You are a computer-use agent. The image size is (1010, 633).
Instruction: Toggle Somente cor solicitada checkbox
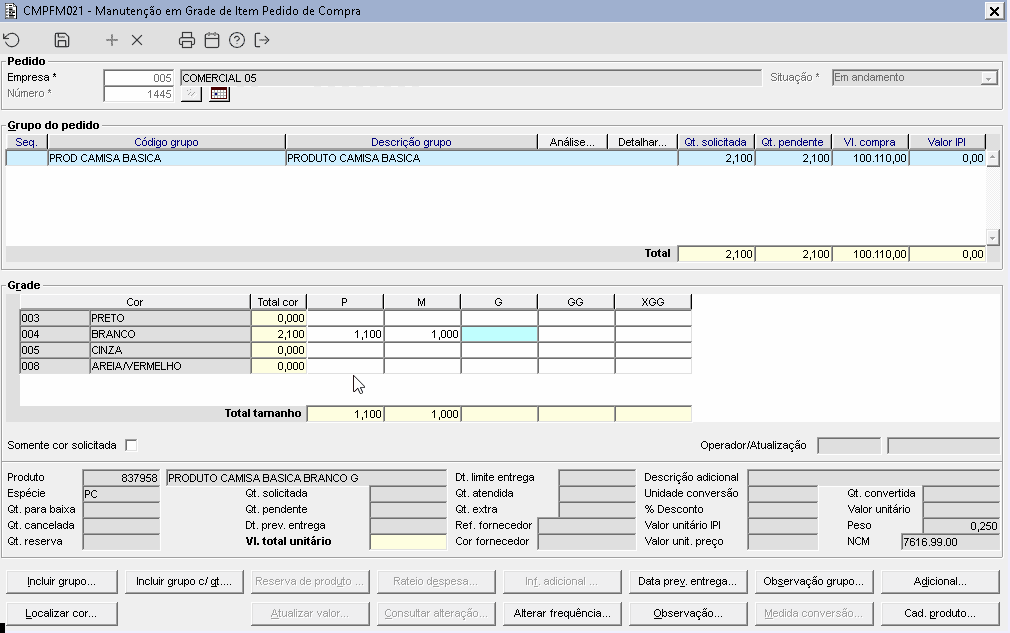coord(131,445)
